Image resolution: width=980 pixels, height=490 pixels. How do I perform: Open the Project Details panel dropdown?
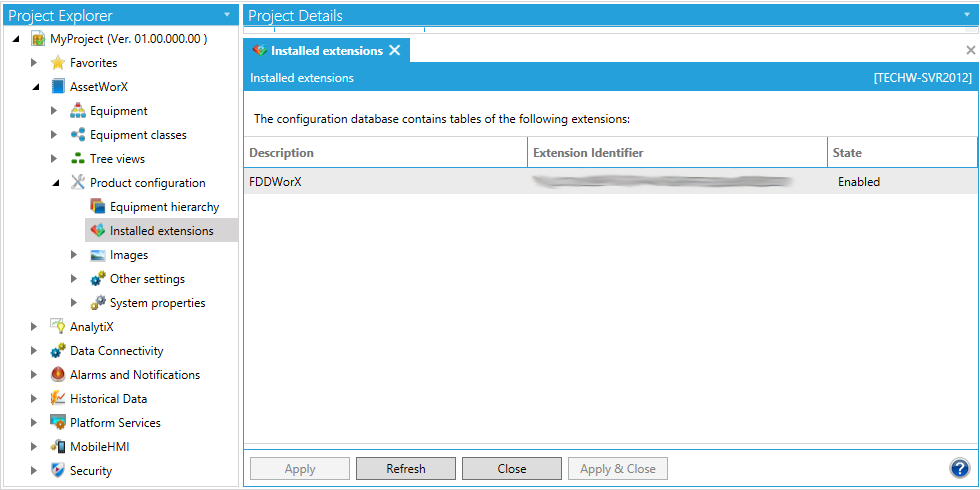968,15
